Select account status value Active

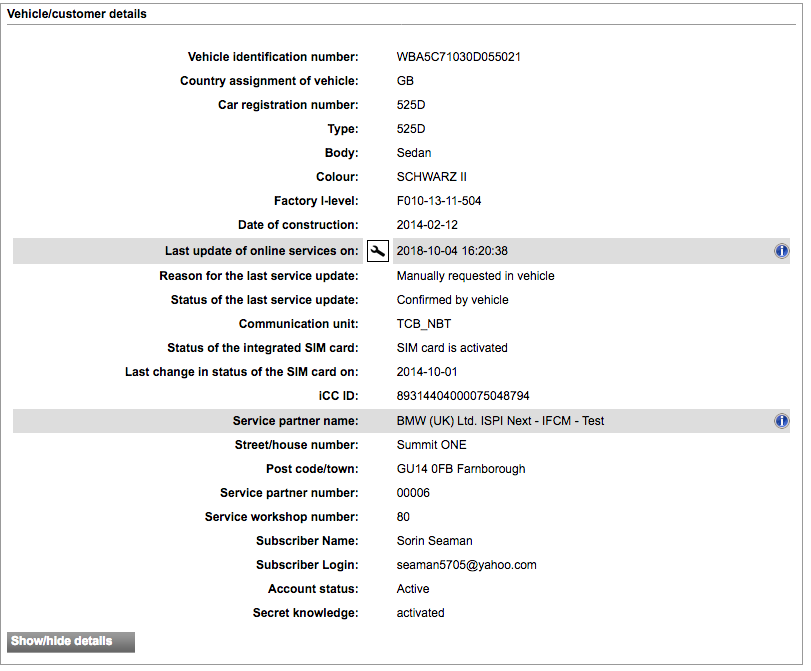413,589
